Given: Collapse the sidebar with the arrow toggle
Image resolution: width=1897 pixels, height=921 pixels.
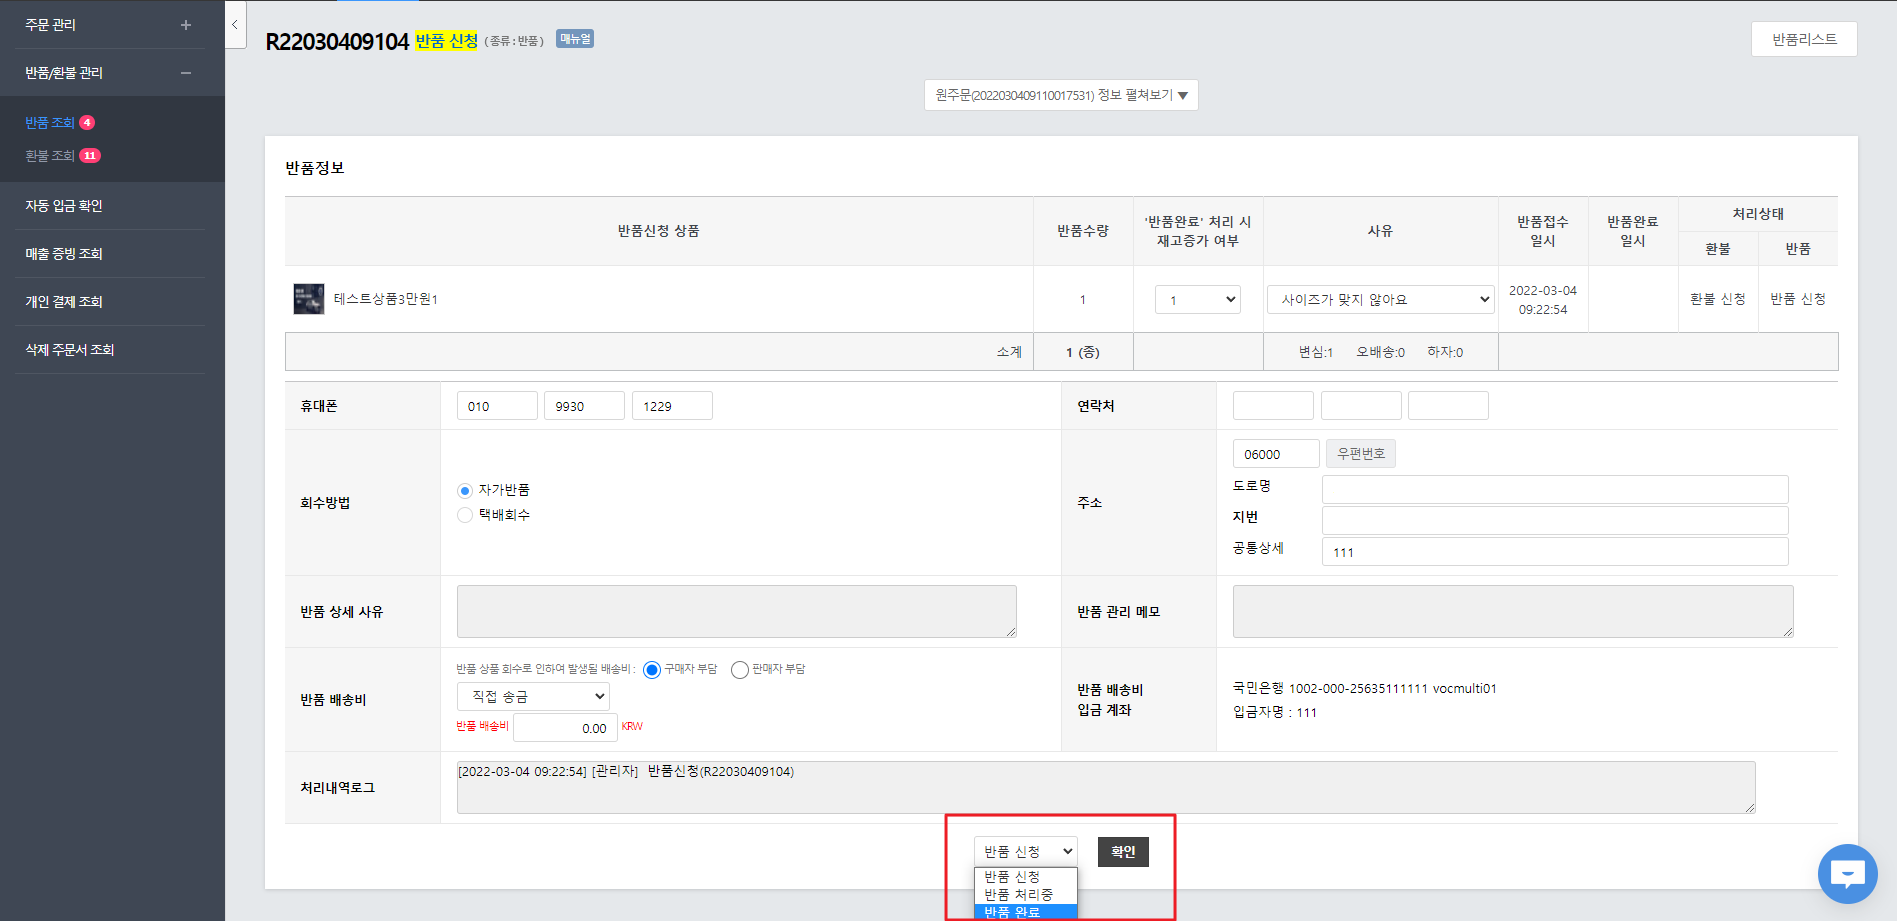Looking at the screenshot, I should click(234, 25).
